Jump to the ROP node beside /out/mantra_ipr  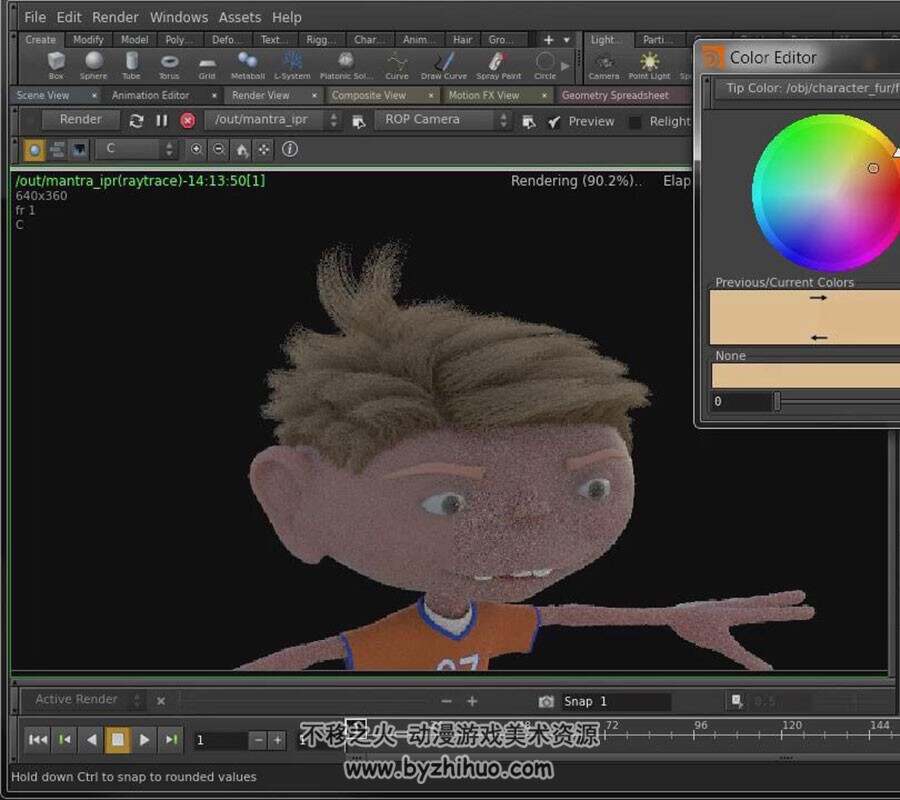coord(359,121)
